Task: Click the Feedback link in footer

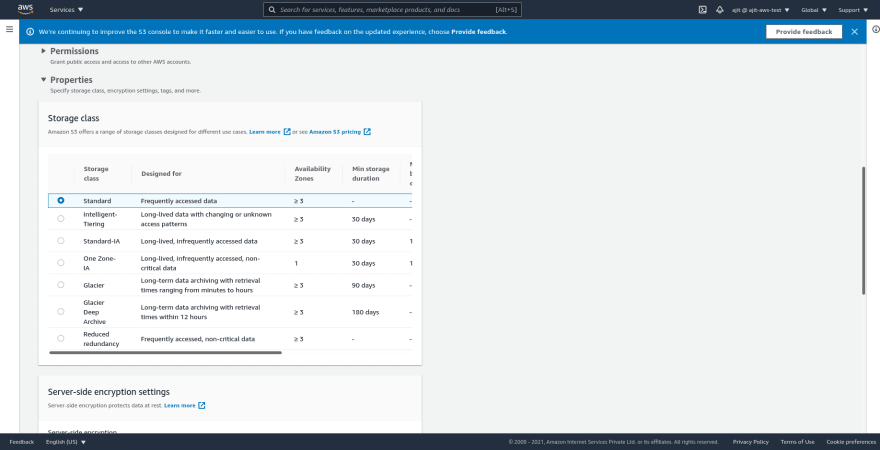Action: (21, 442)
